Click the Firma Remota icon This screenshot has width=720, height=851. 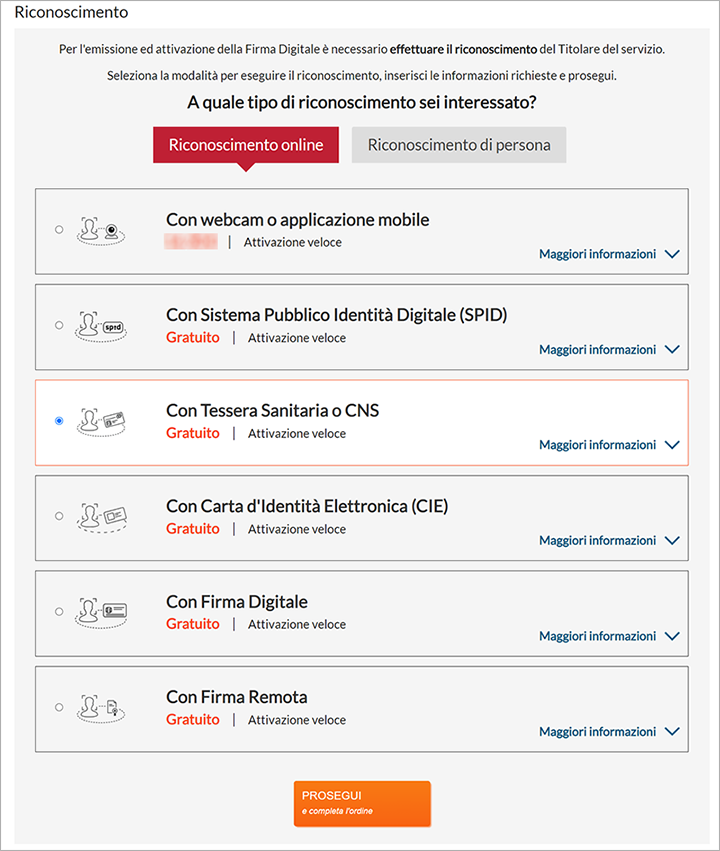tap(101, 708)
